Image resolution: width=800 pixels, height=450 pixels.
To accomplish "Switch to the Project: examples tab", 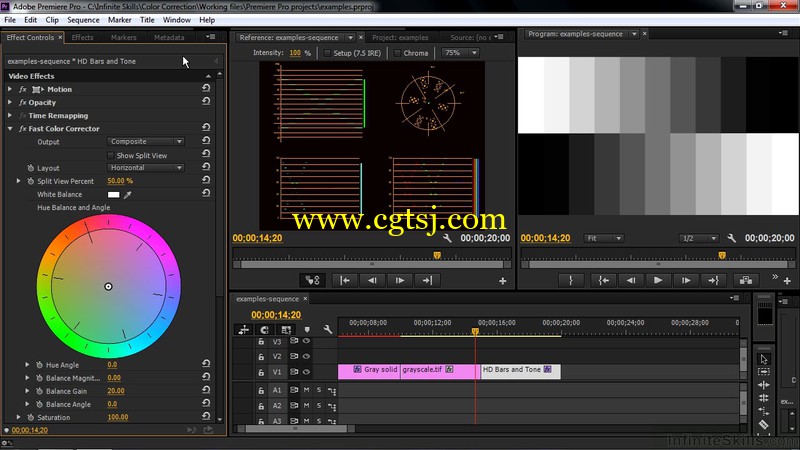I will [400, 37].
